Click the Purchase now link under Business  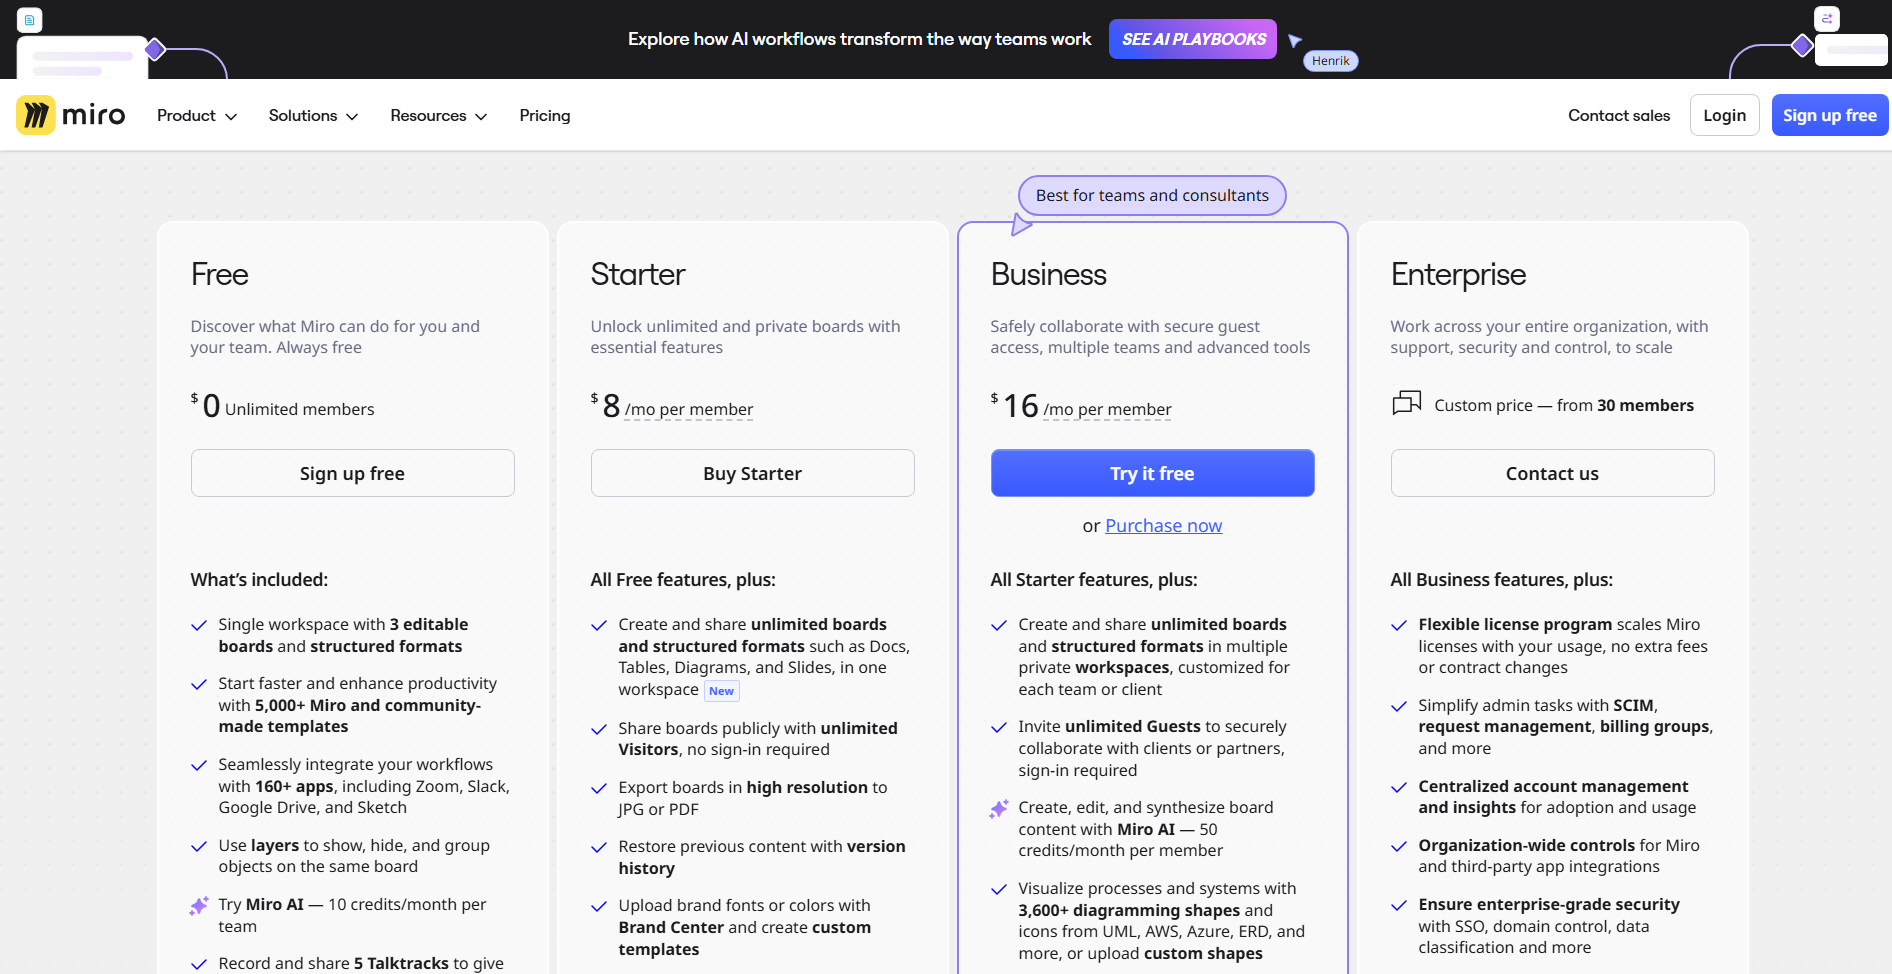1163,525
